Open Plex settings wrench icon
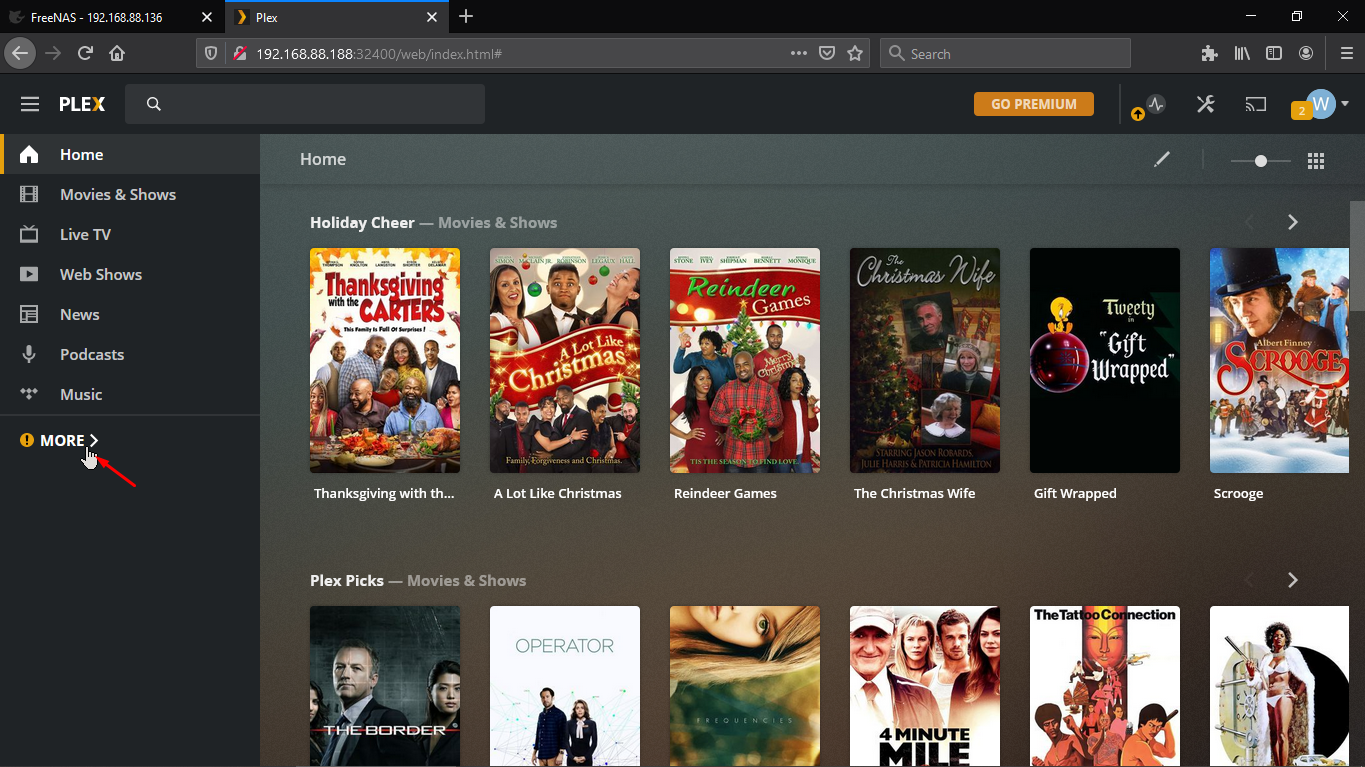 pos(1206,104)
